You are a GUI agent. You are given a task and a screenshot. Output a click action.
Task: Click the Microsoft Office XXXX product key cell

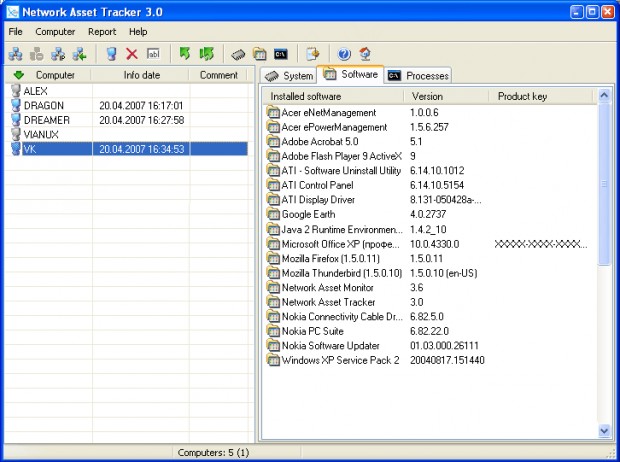541,244
